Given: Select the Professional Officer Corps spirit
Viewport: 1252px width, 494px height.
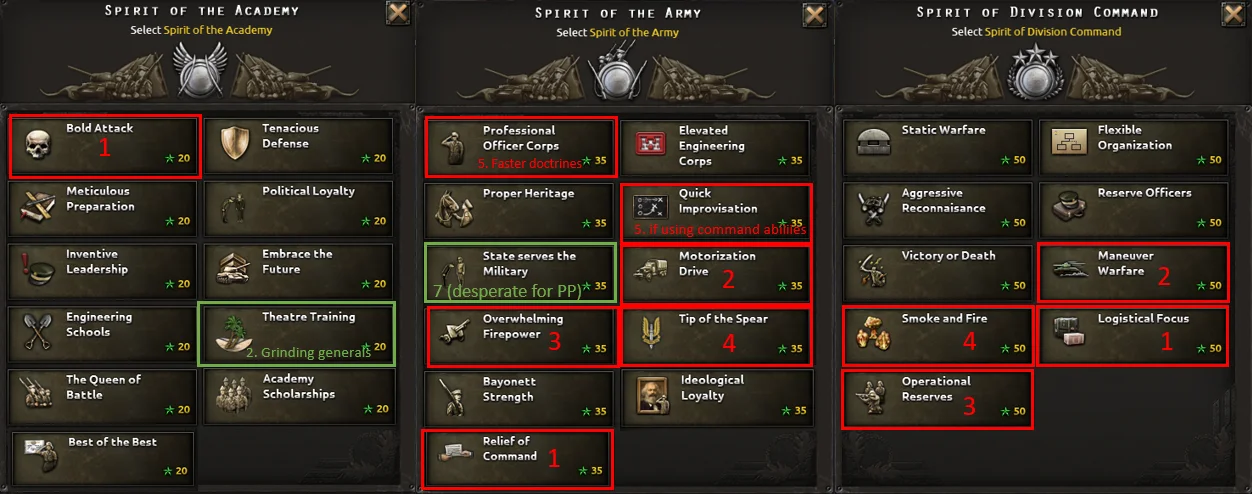Looking at the screenshot, I should pyautogui.click(x=517, y=146).
